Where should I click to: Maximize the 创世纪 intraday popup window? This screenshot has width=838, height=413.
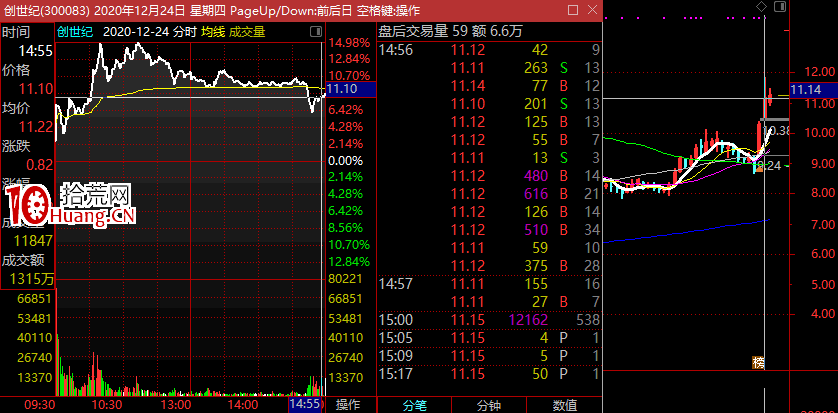coord(573,10)
